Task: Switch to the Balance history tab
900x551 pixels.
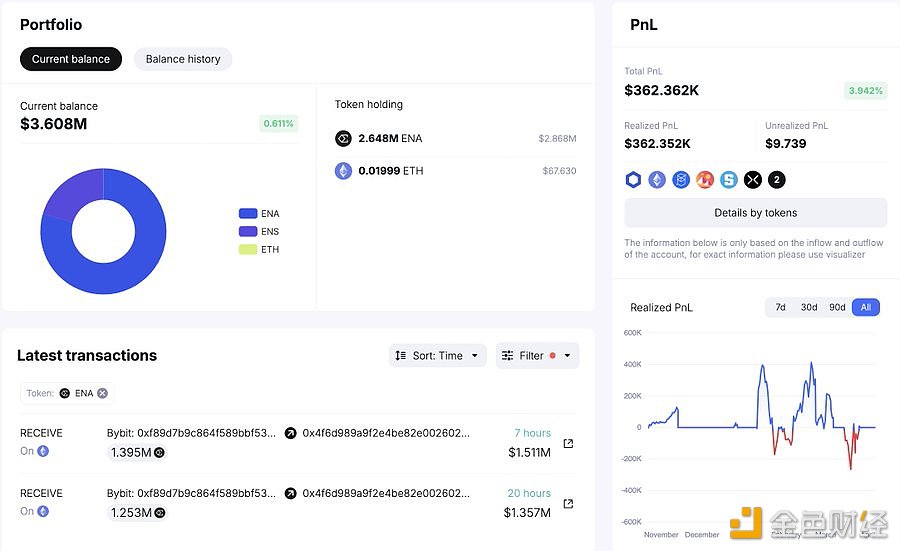Action: click(x=183, y=59)
